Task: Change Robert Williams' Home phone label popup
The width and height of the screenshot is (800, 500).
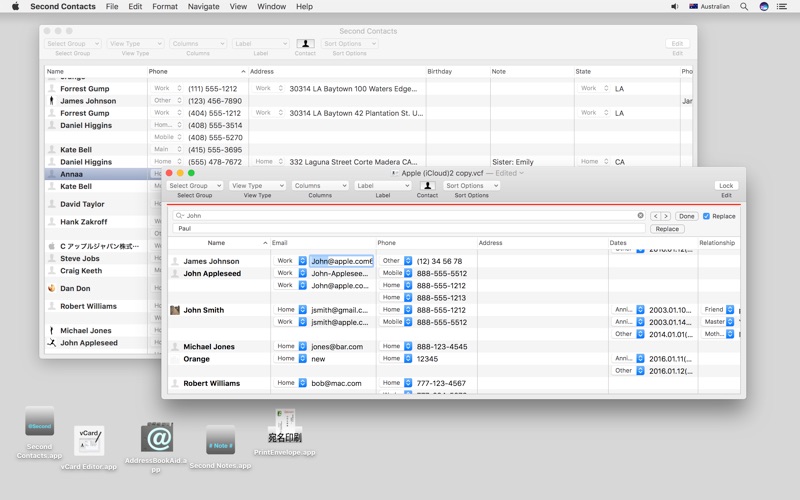Action: (x=395, y=383)
